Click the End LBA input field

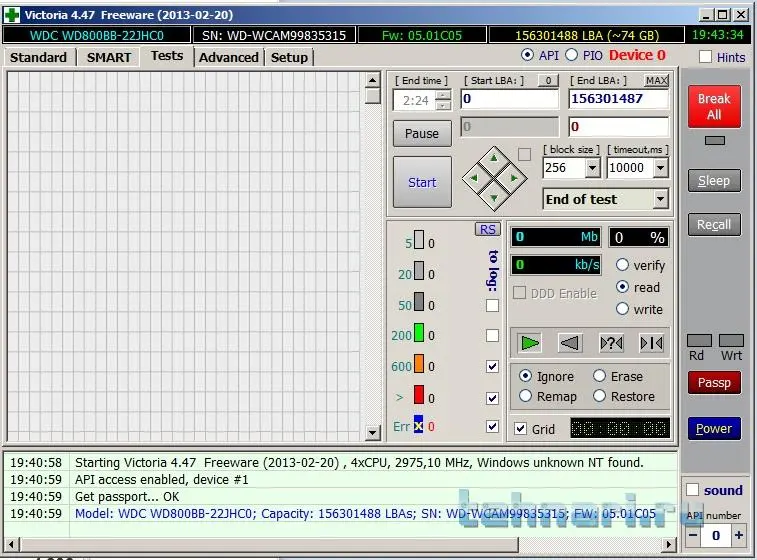pos(619,99)
